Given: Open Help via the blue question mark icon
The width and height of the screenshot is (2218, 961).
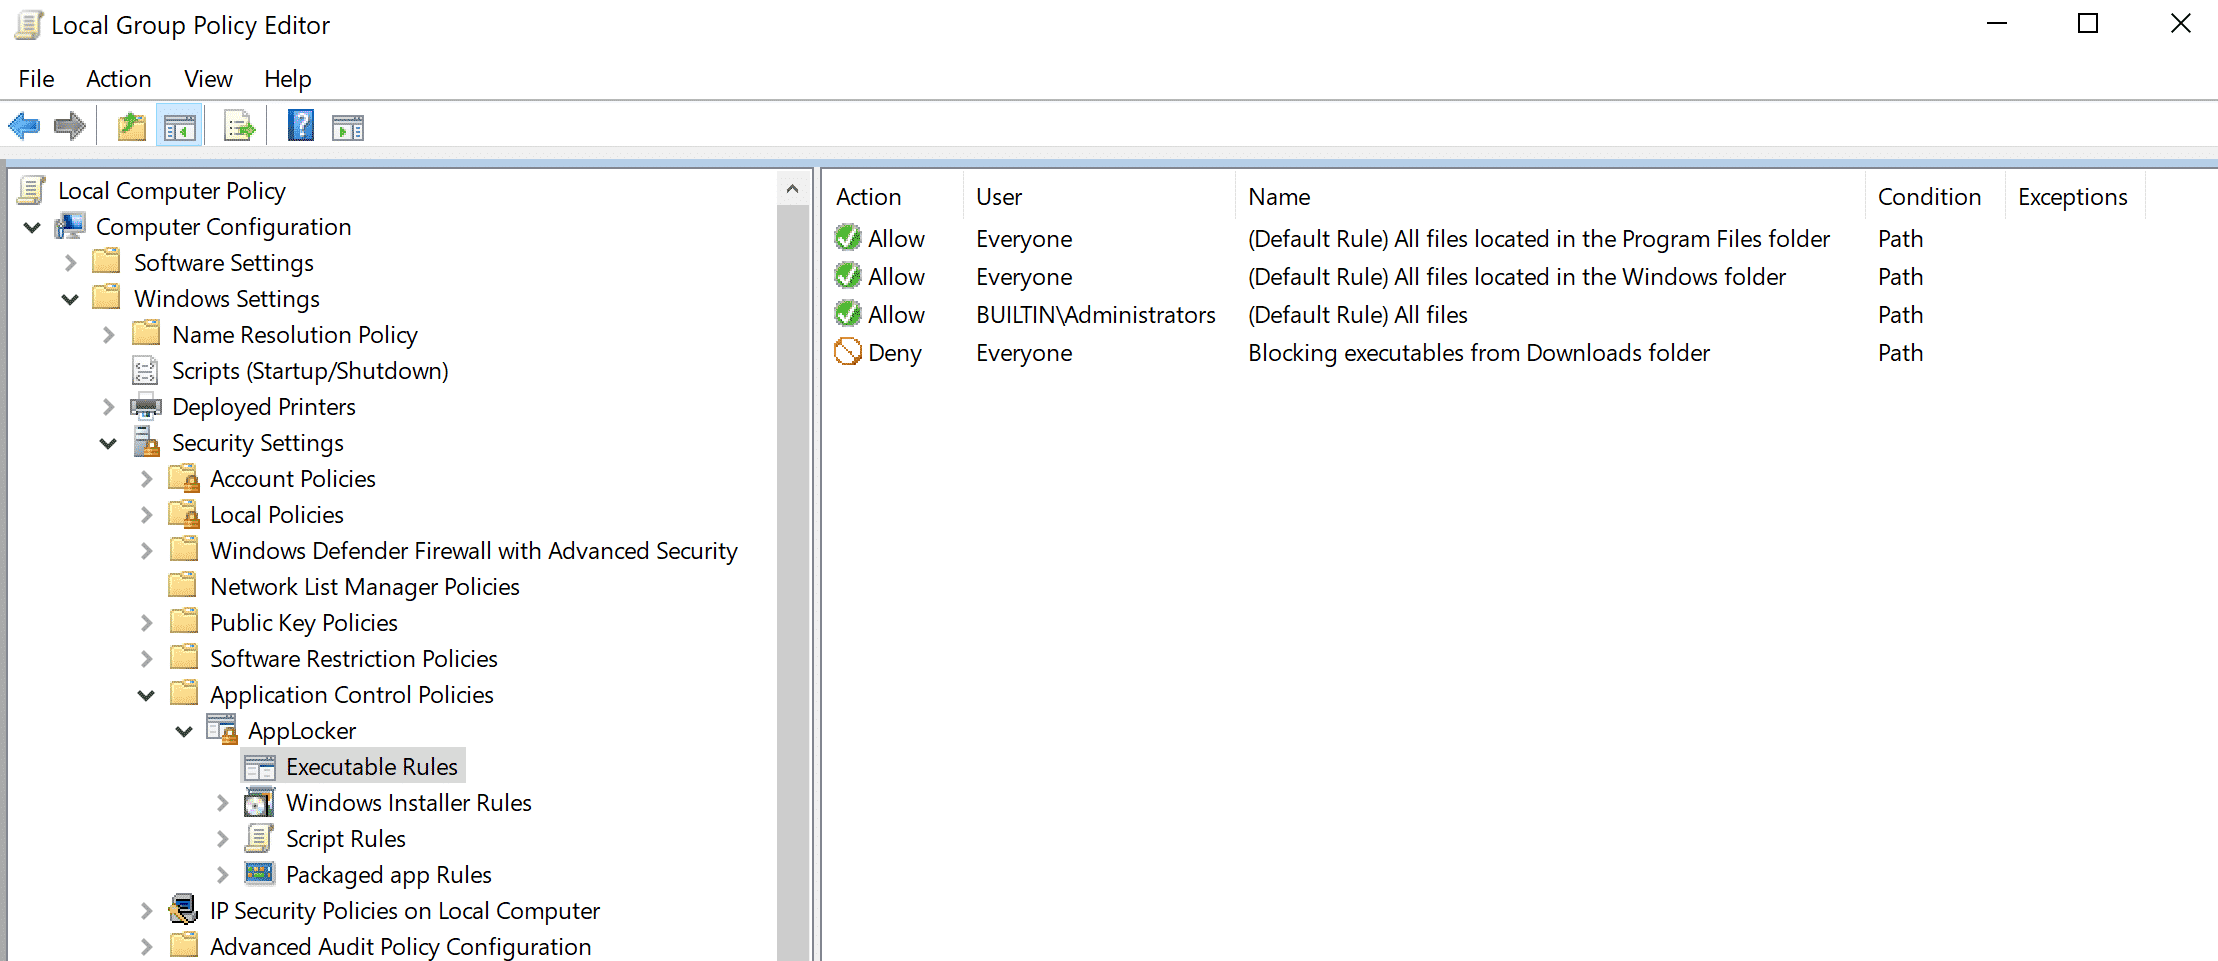Looking at the screenshot, I should point(300,126).
